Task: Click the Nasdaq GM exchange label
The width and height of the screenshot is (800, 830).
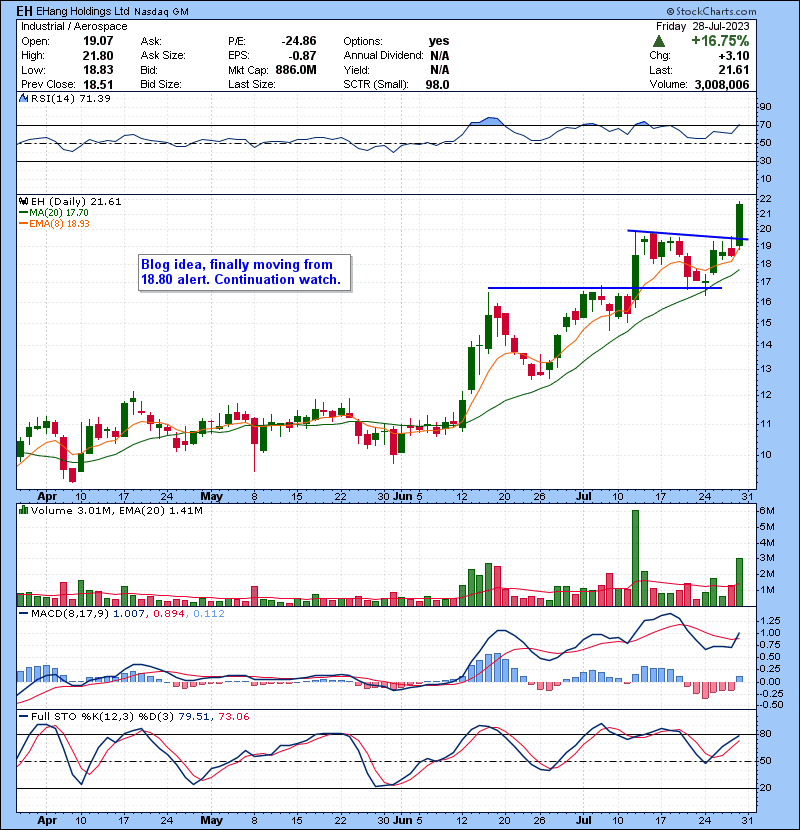Action: tap(161, 12)
